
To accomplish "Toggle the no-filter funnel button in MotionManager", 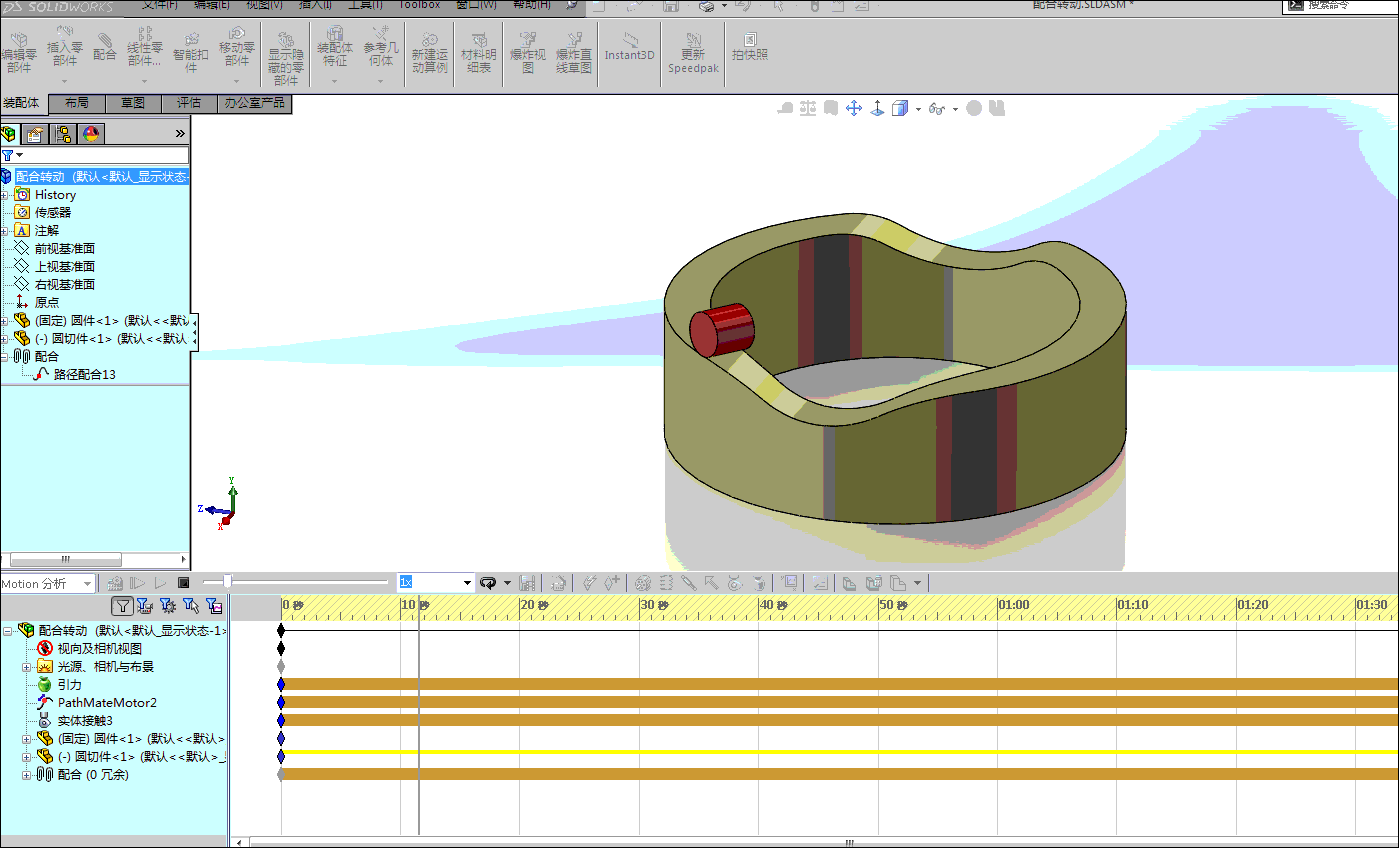I will point(122,605).
